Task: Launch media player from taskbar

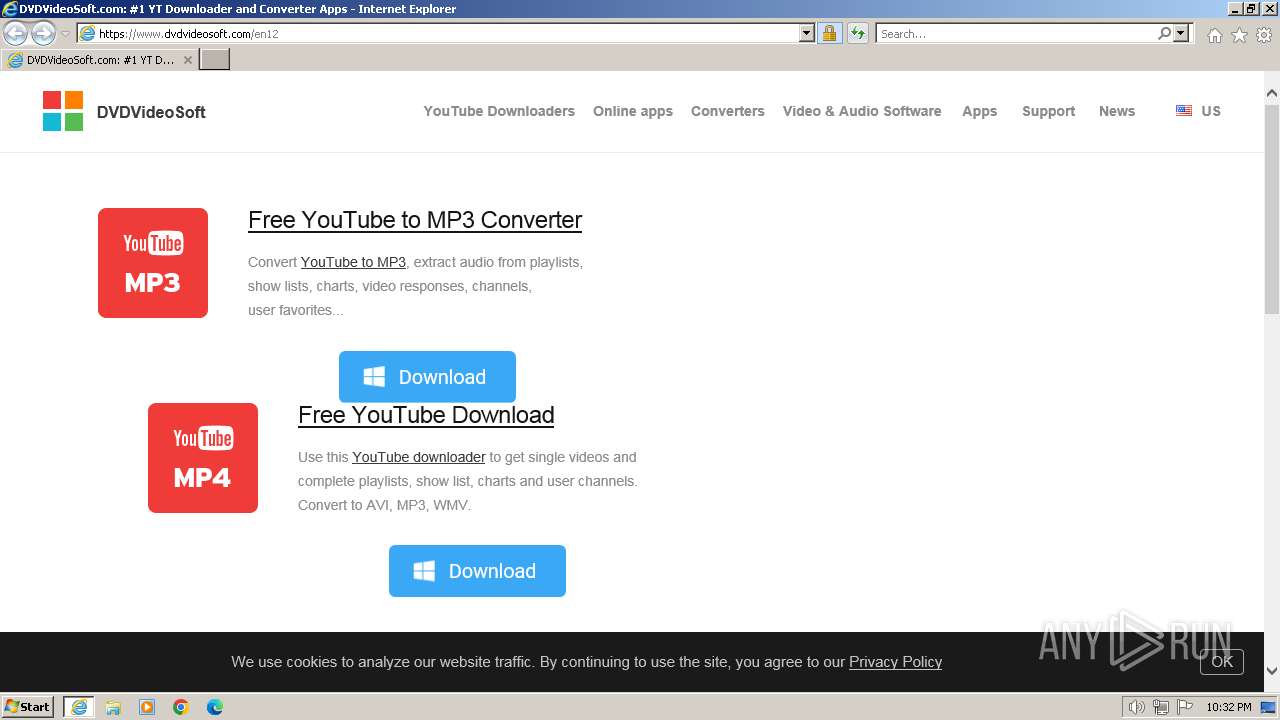Action: point(147,707)
